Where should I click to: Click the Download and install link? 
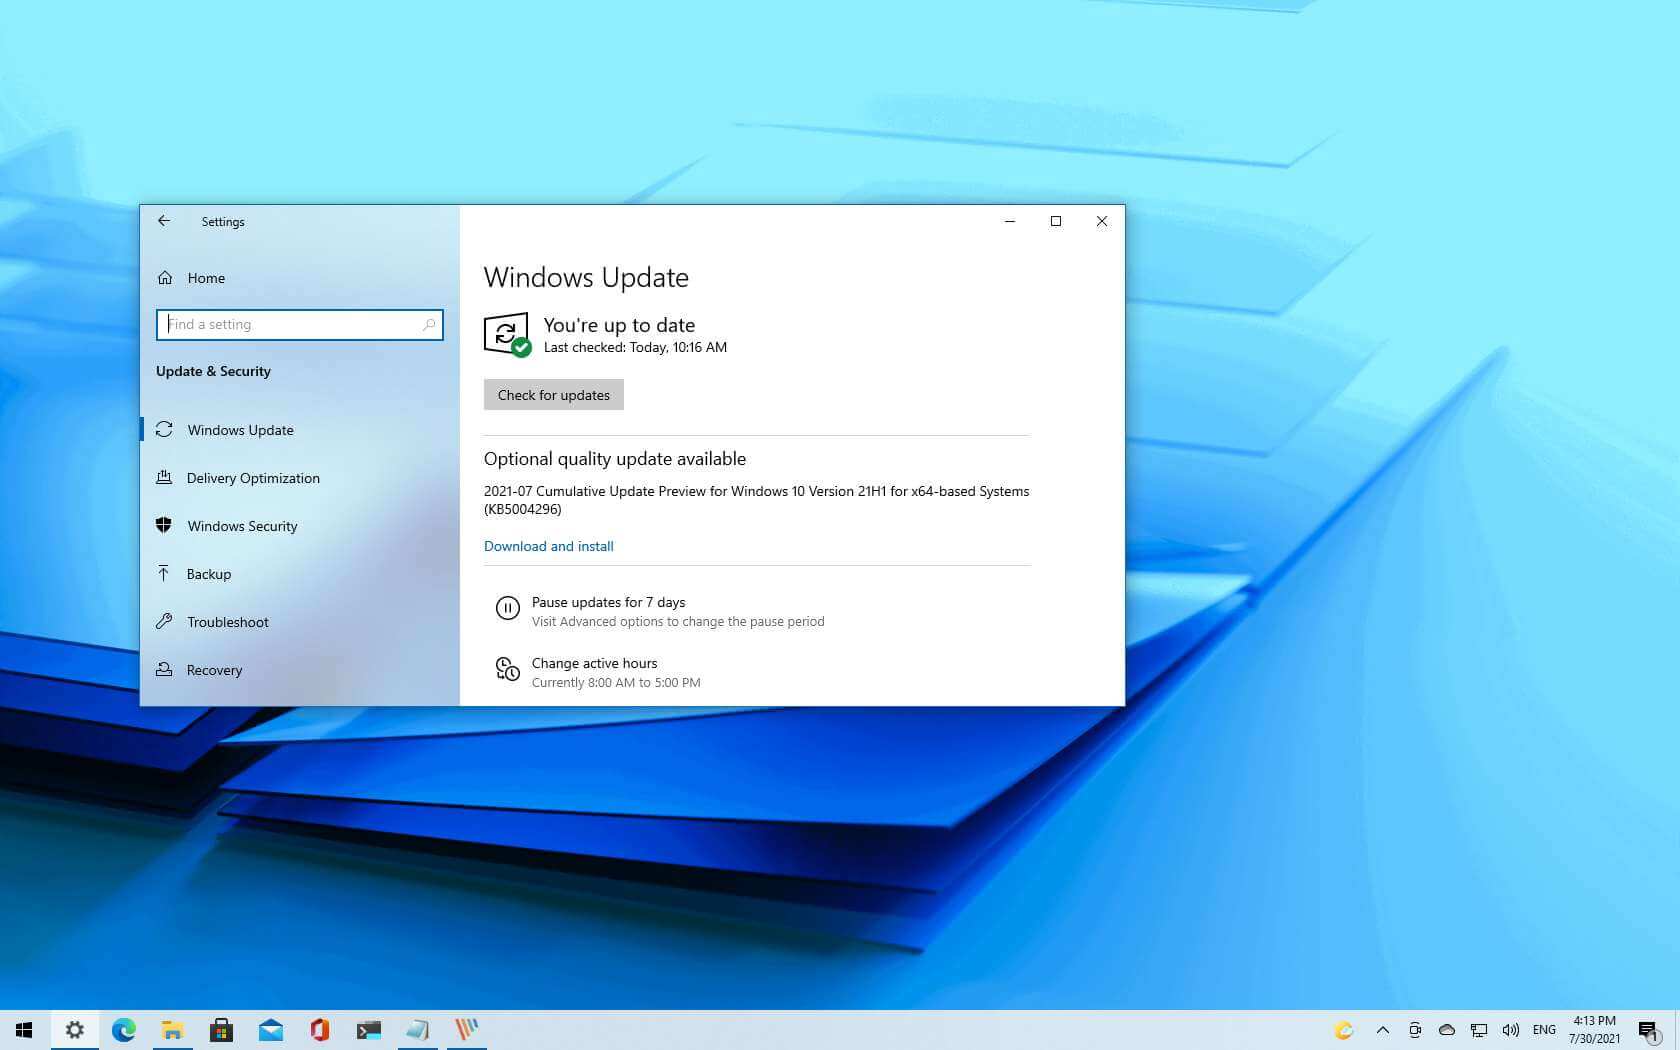(548, 546)
